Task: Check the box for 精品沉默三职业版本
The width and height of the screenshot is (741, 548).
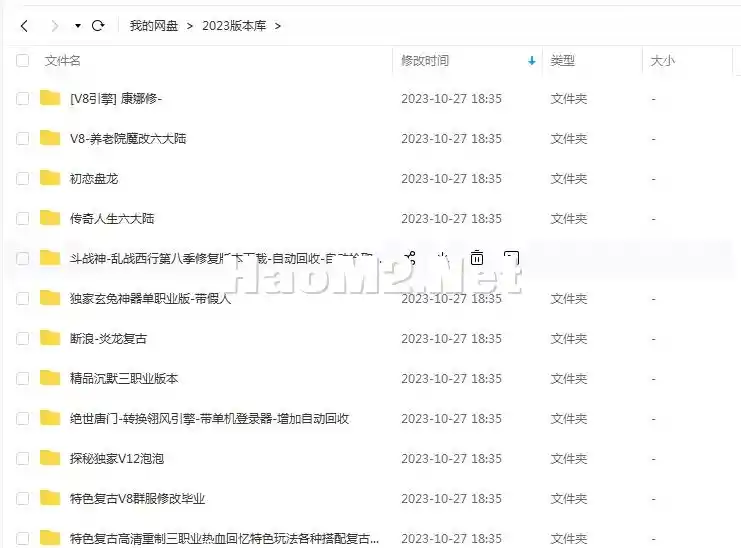Action: 23,378
